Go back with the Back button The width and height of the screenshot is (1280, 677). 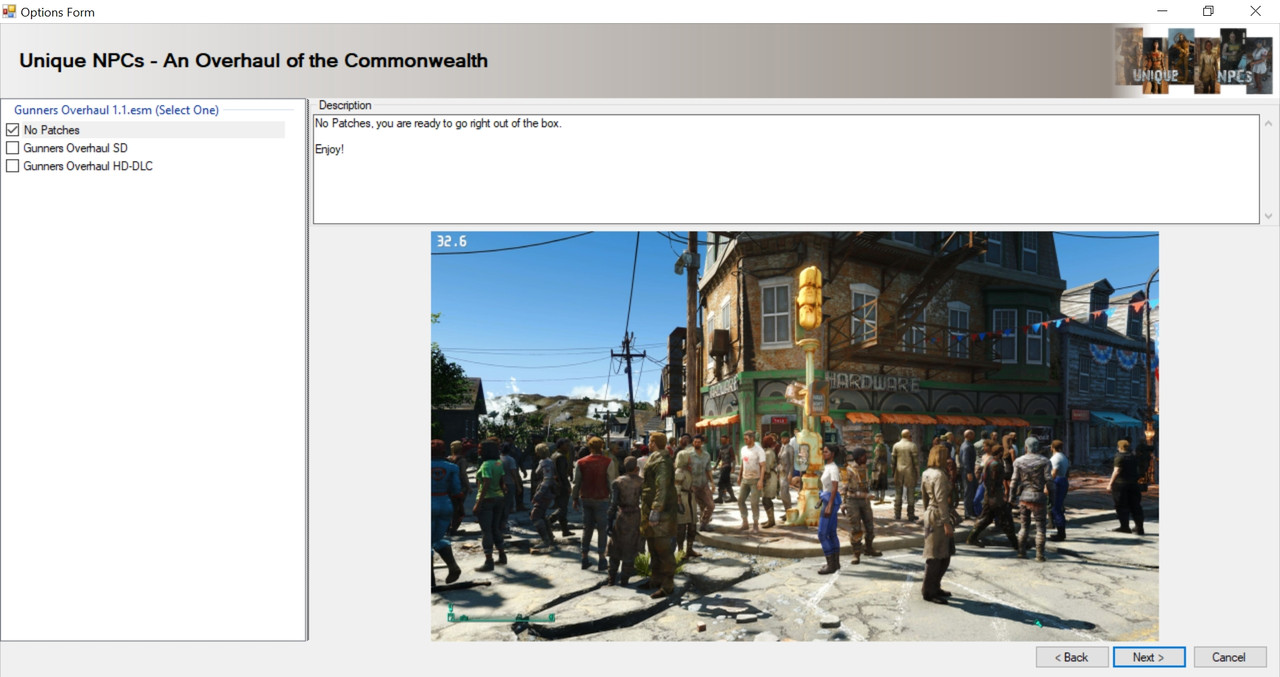[1072, 657]
